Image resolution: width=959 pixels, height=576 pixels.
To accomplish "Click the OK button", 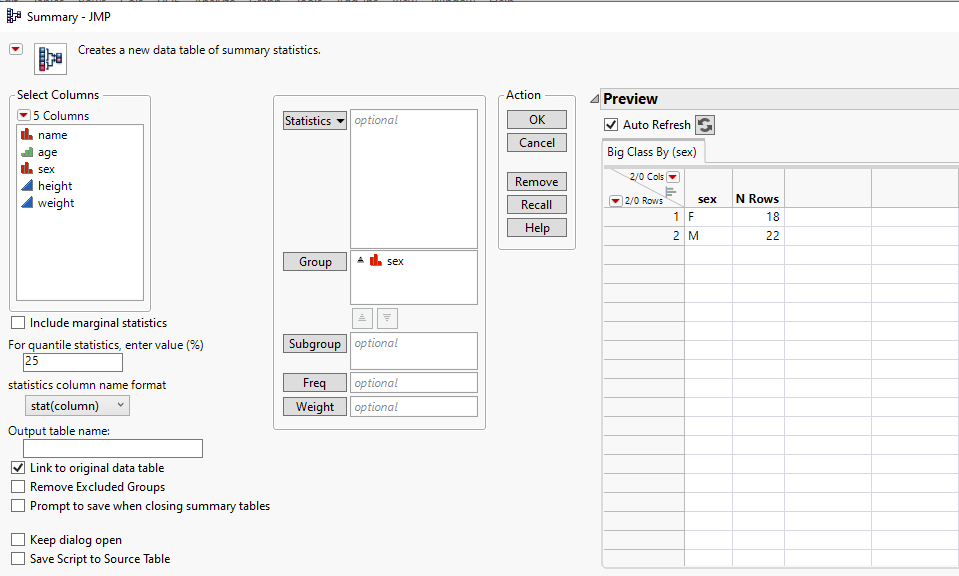I will point(536,118).
